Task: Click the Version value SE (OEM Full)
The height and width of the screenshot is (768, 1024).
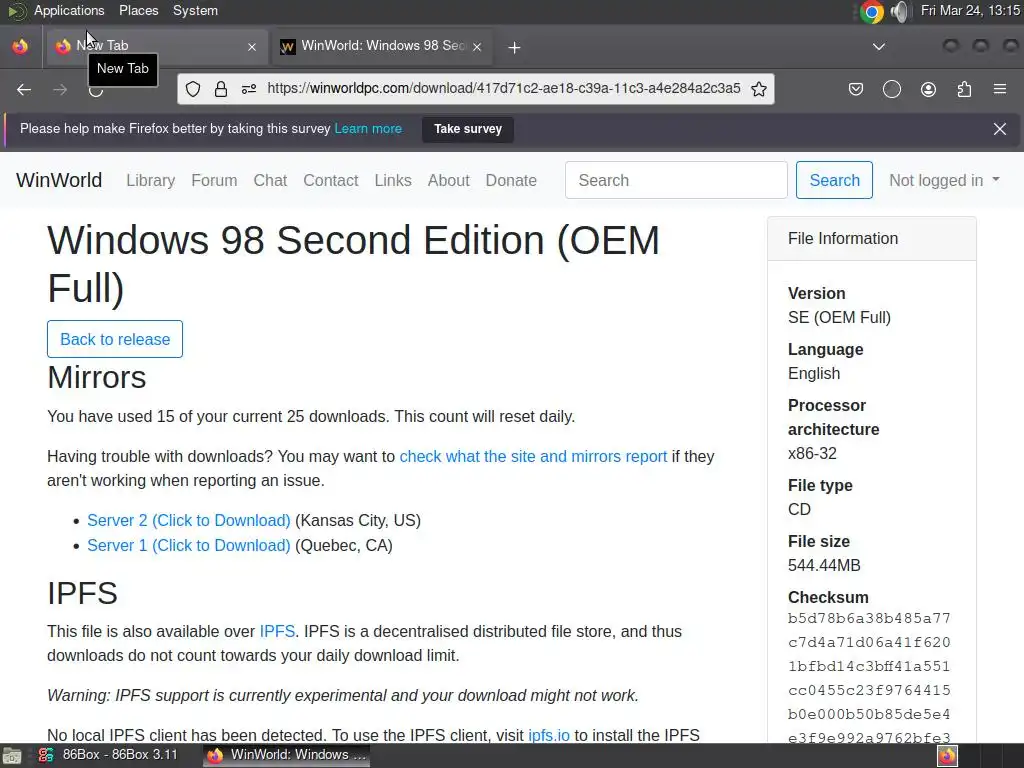Action: coord(839,317)
